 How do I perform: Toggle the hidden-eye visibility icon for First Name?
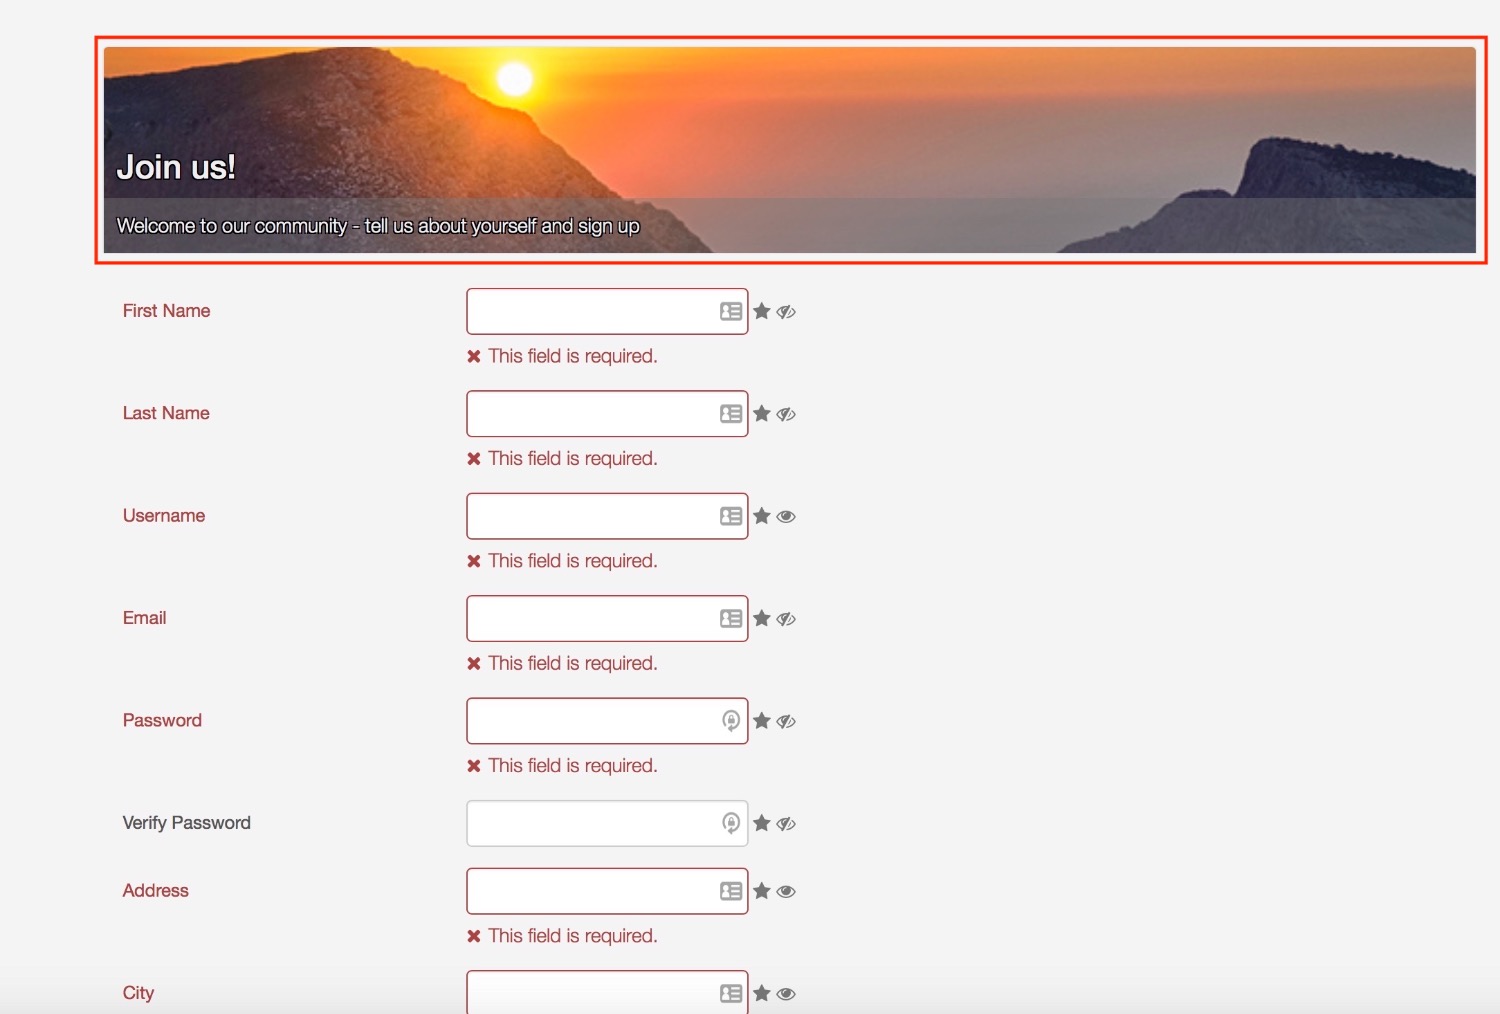point(786,312)
